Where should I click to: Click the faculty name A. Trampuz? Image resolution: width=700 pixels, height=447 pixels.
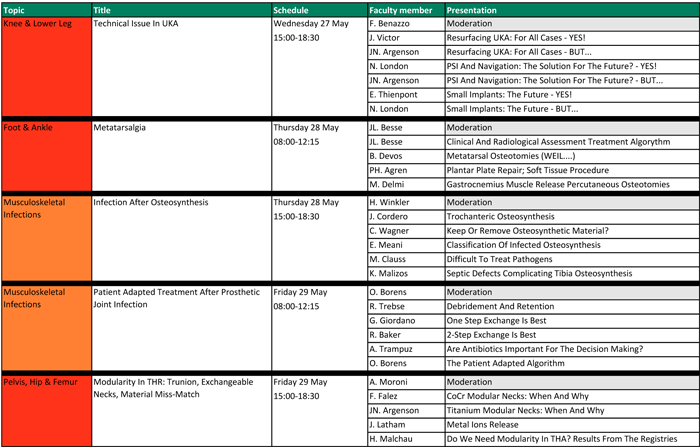pos(391,349)
